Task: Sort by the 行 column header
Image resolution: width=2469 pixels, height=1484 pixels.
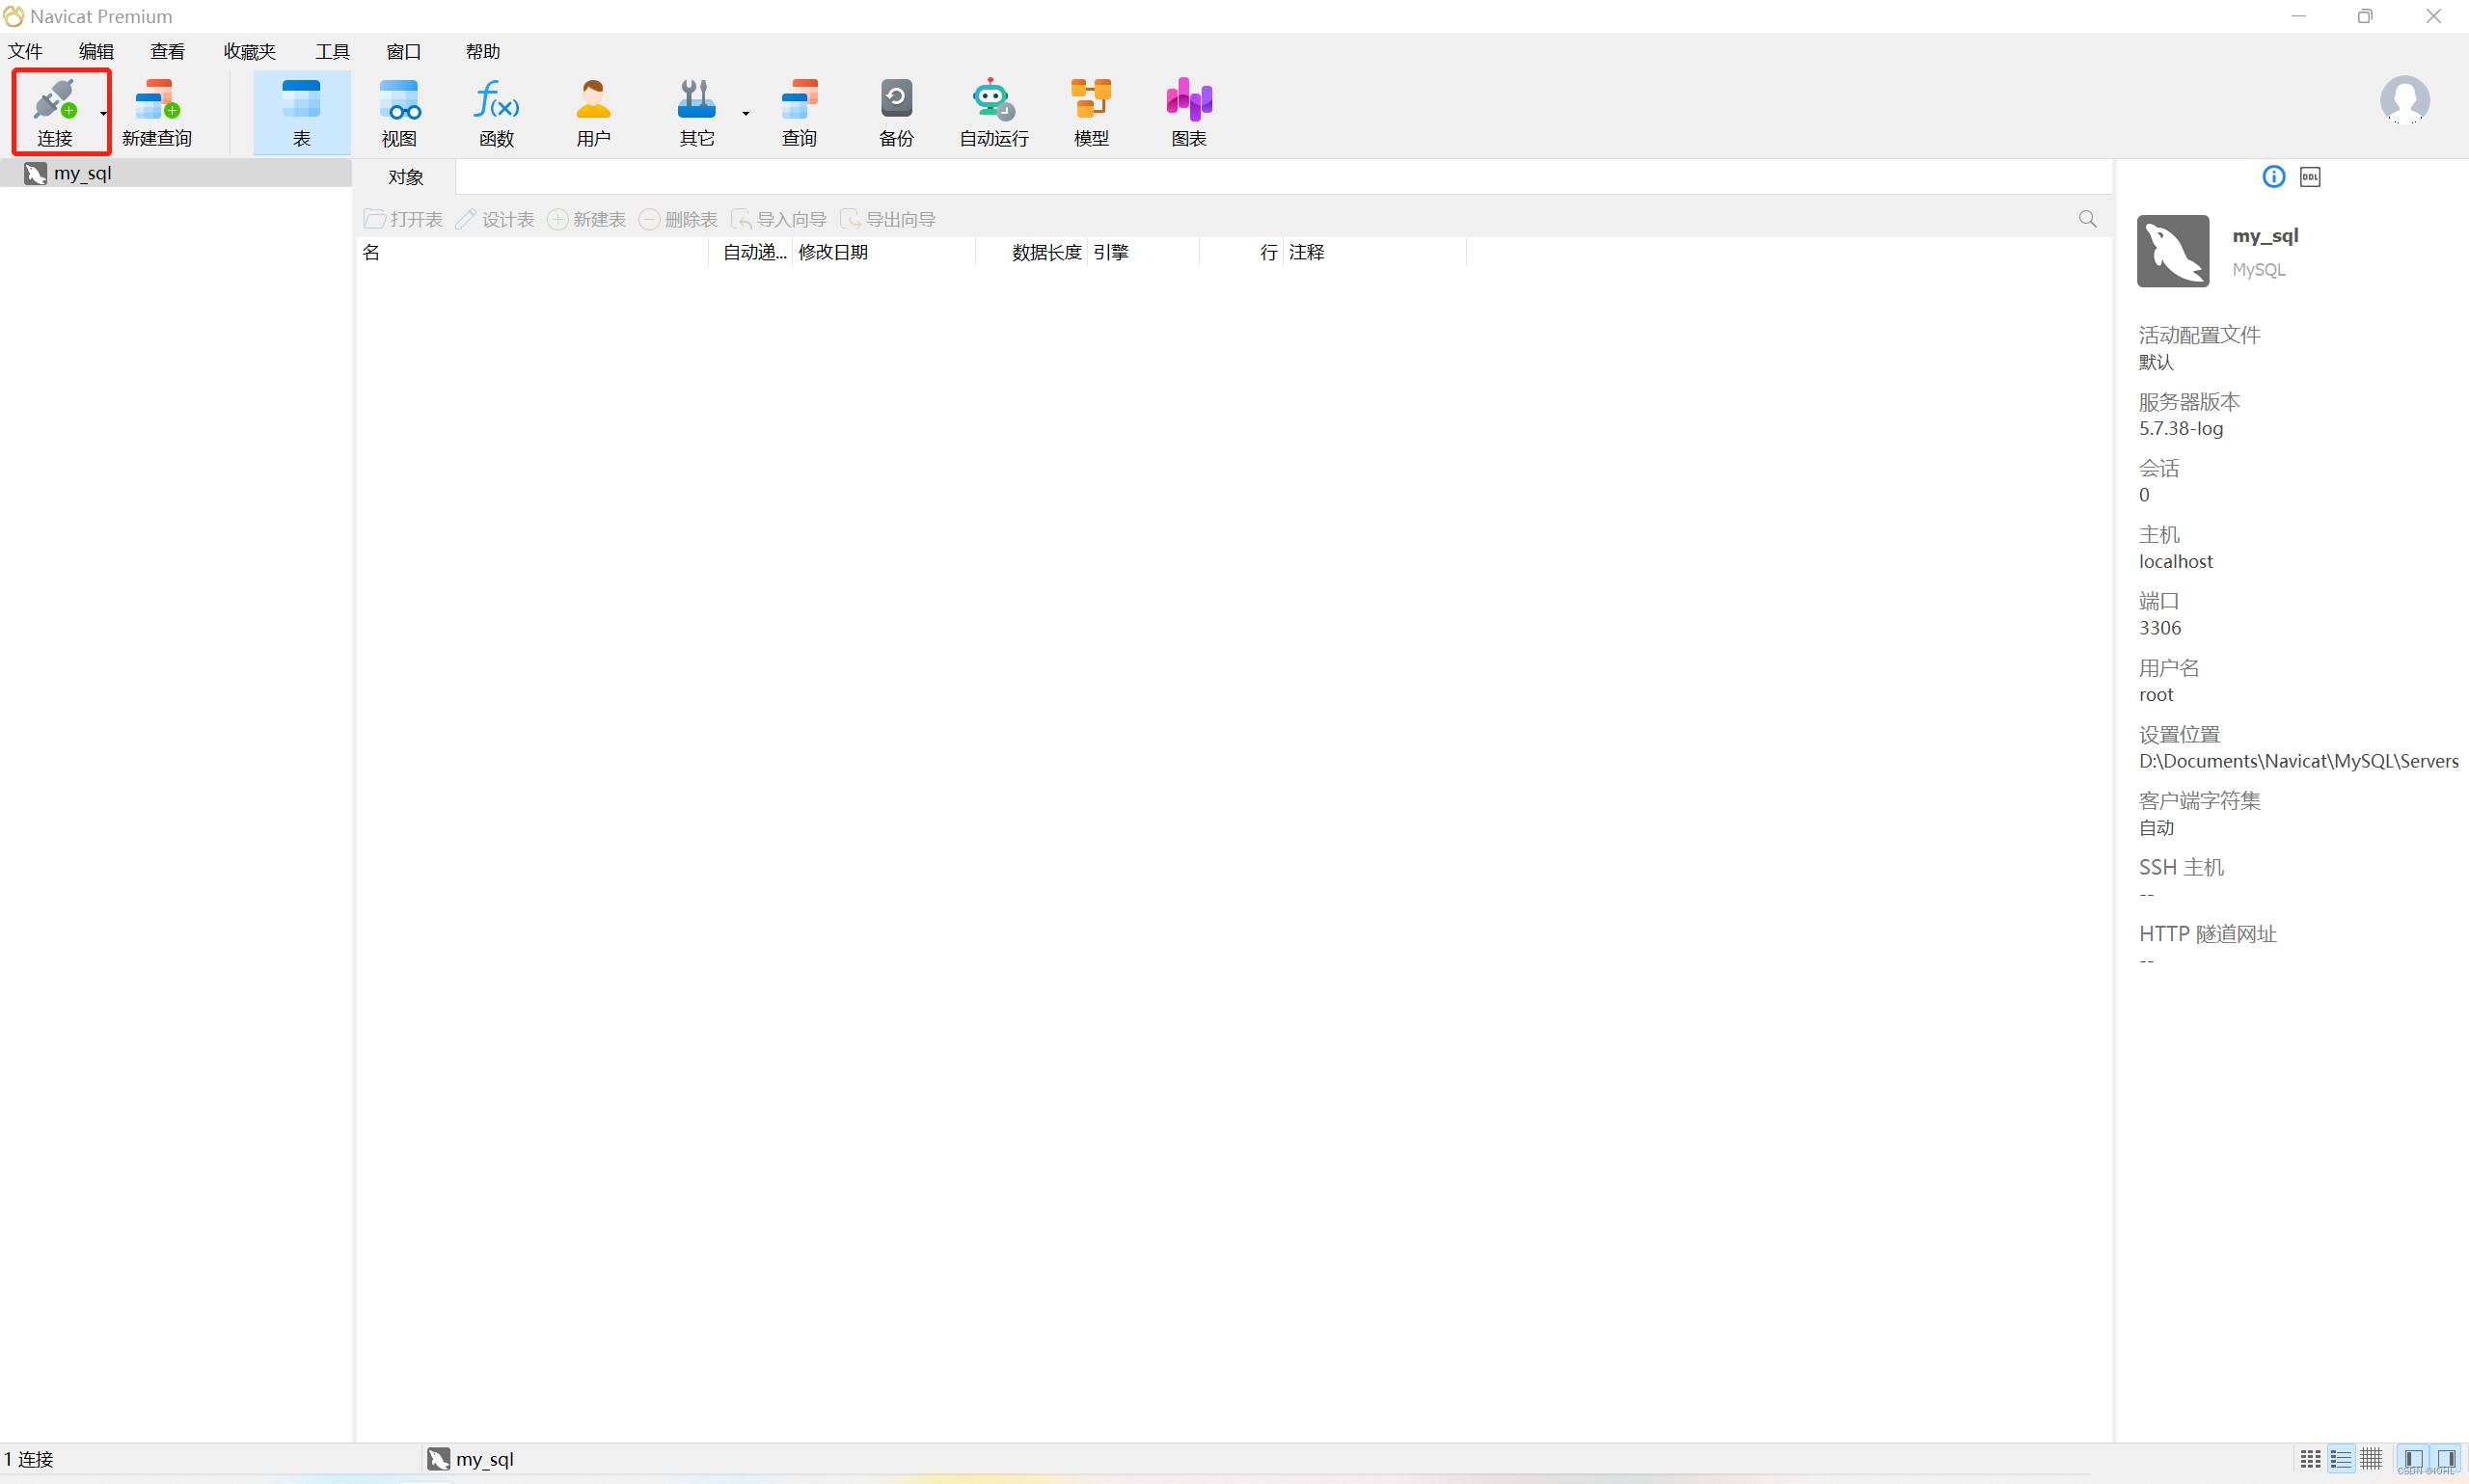Action: [1243, 252]
